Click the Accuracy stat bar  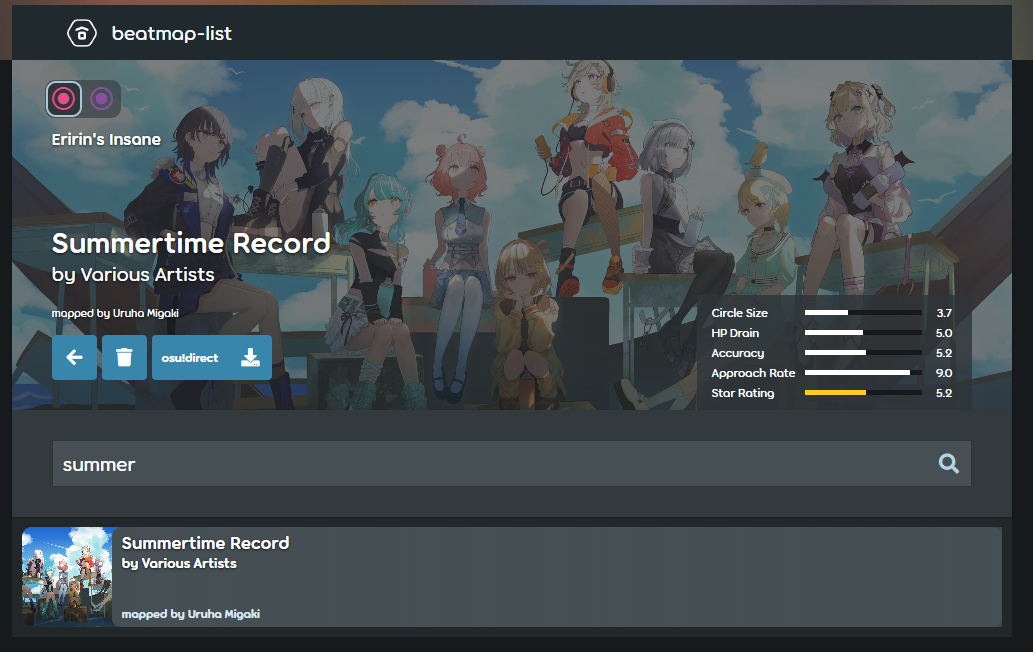(x=862, y=353)
